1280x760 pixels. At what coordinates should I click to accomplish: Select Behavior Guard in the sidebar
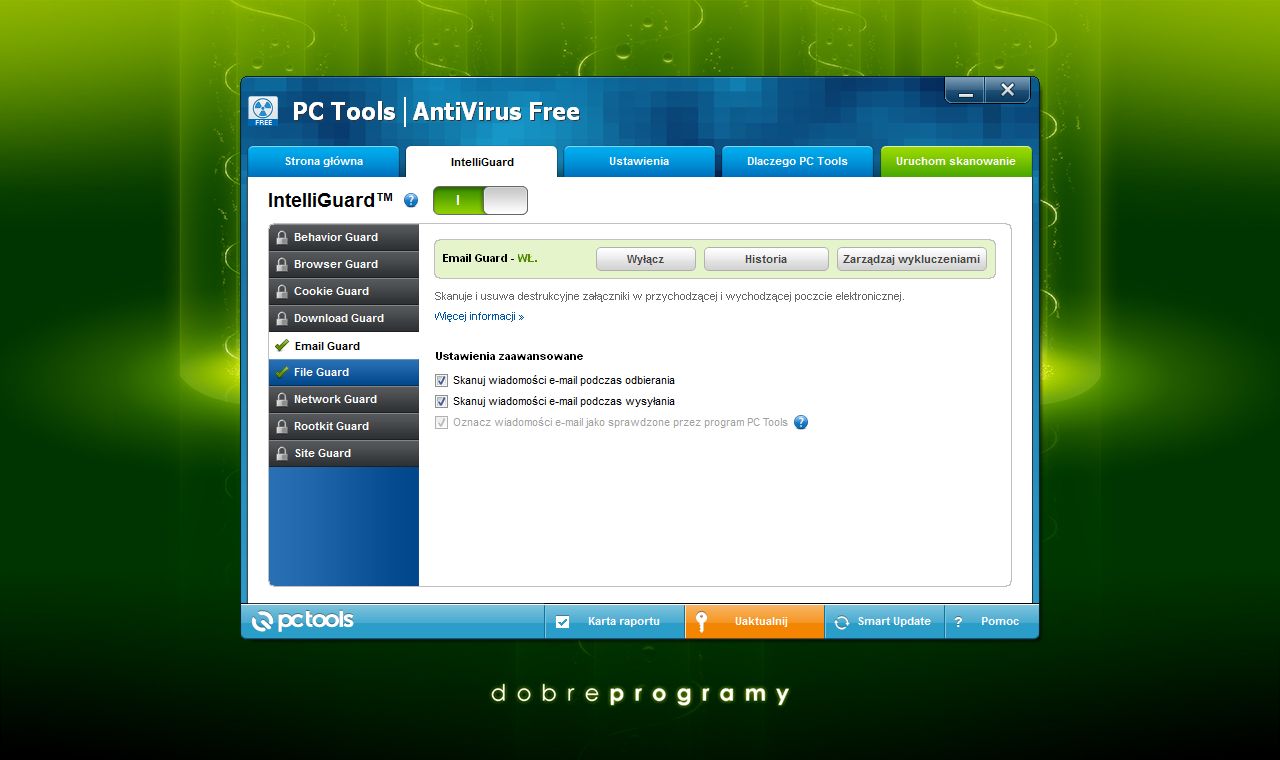coord(344,238)
